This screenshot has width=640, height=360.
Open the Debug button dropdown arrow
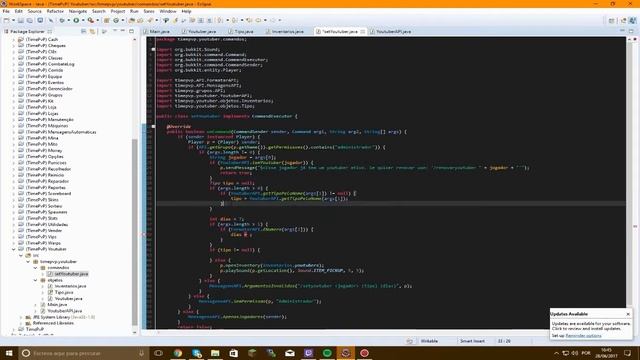point(68,20)
